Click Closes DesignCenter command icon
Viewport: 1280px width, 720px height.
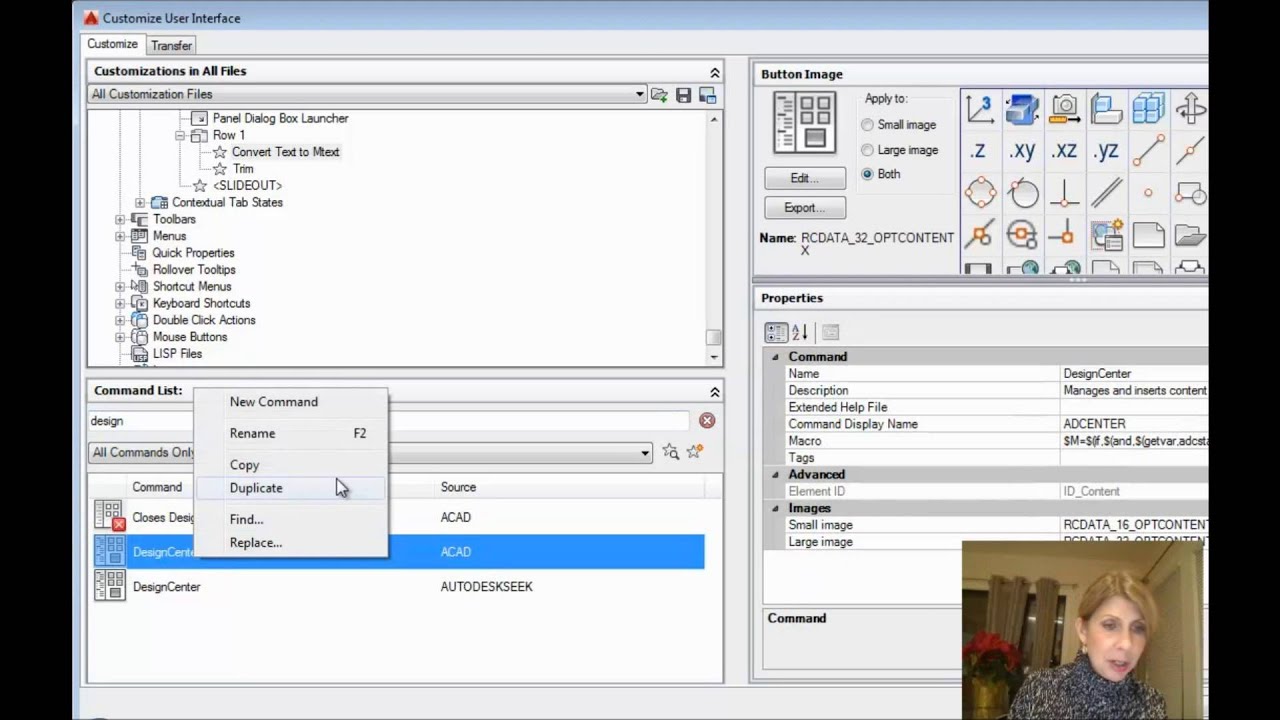point(109,516)
